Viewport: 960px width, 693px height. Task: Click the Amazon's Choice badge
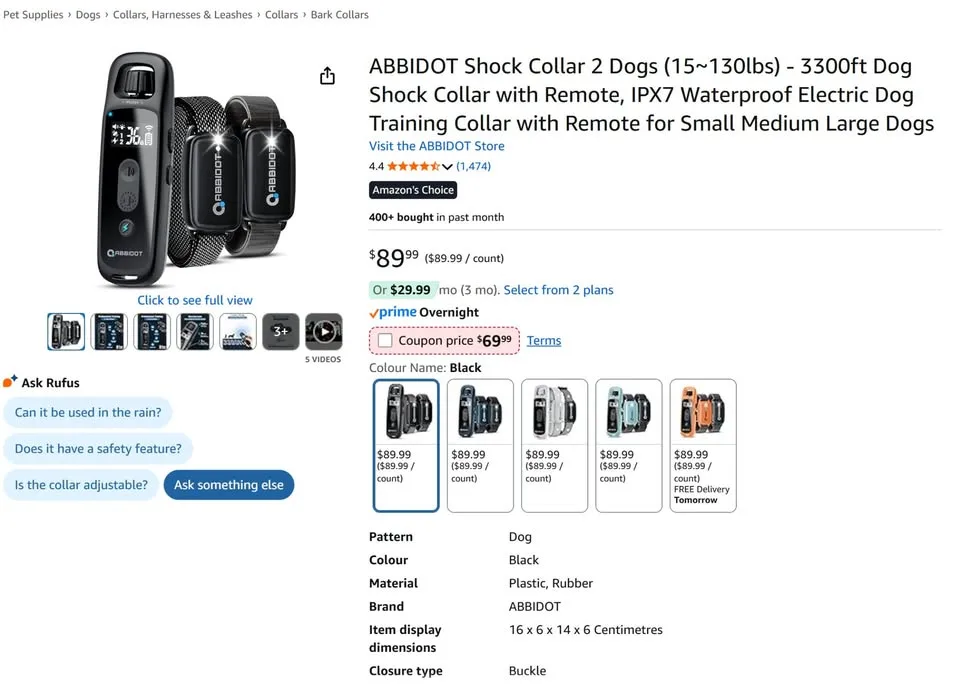tap(412, 190)
